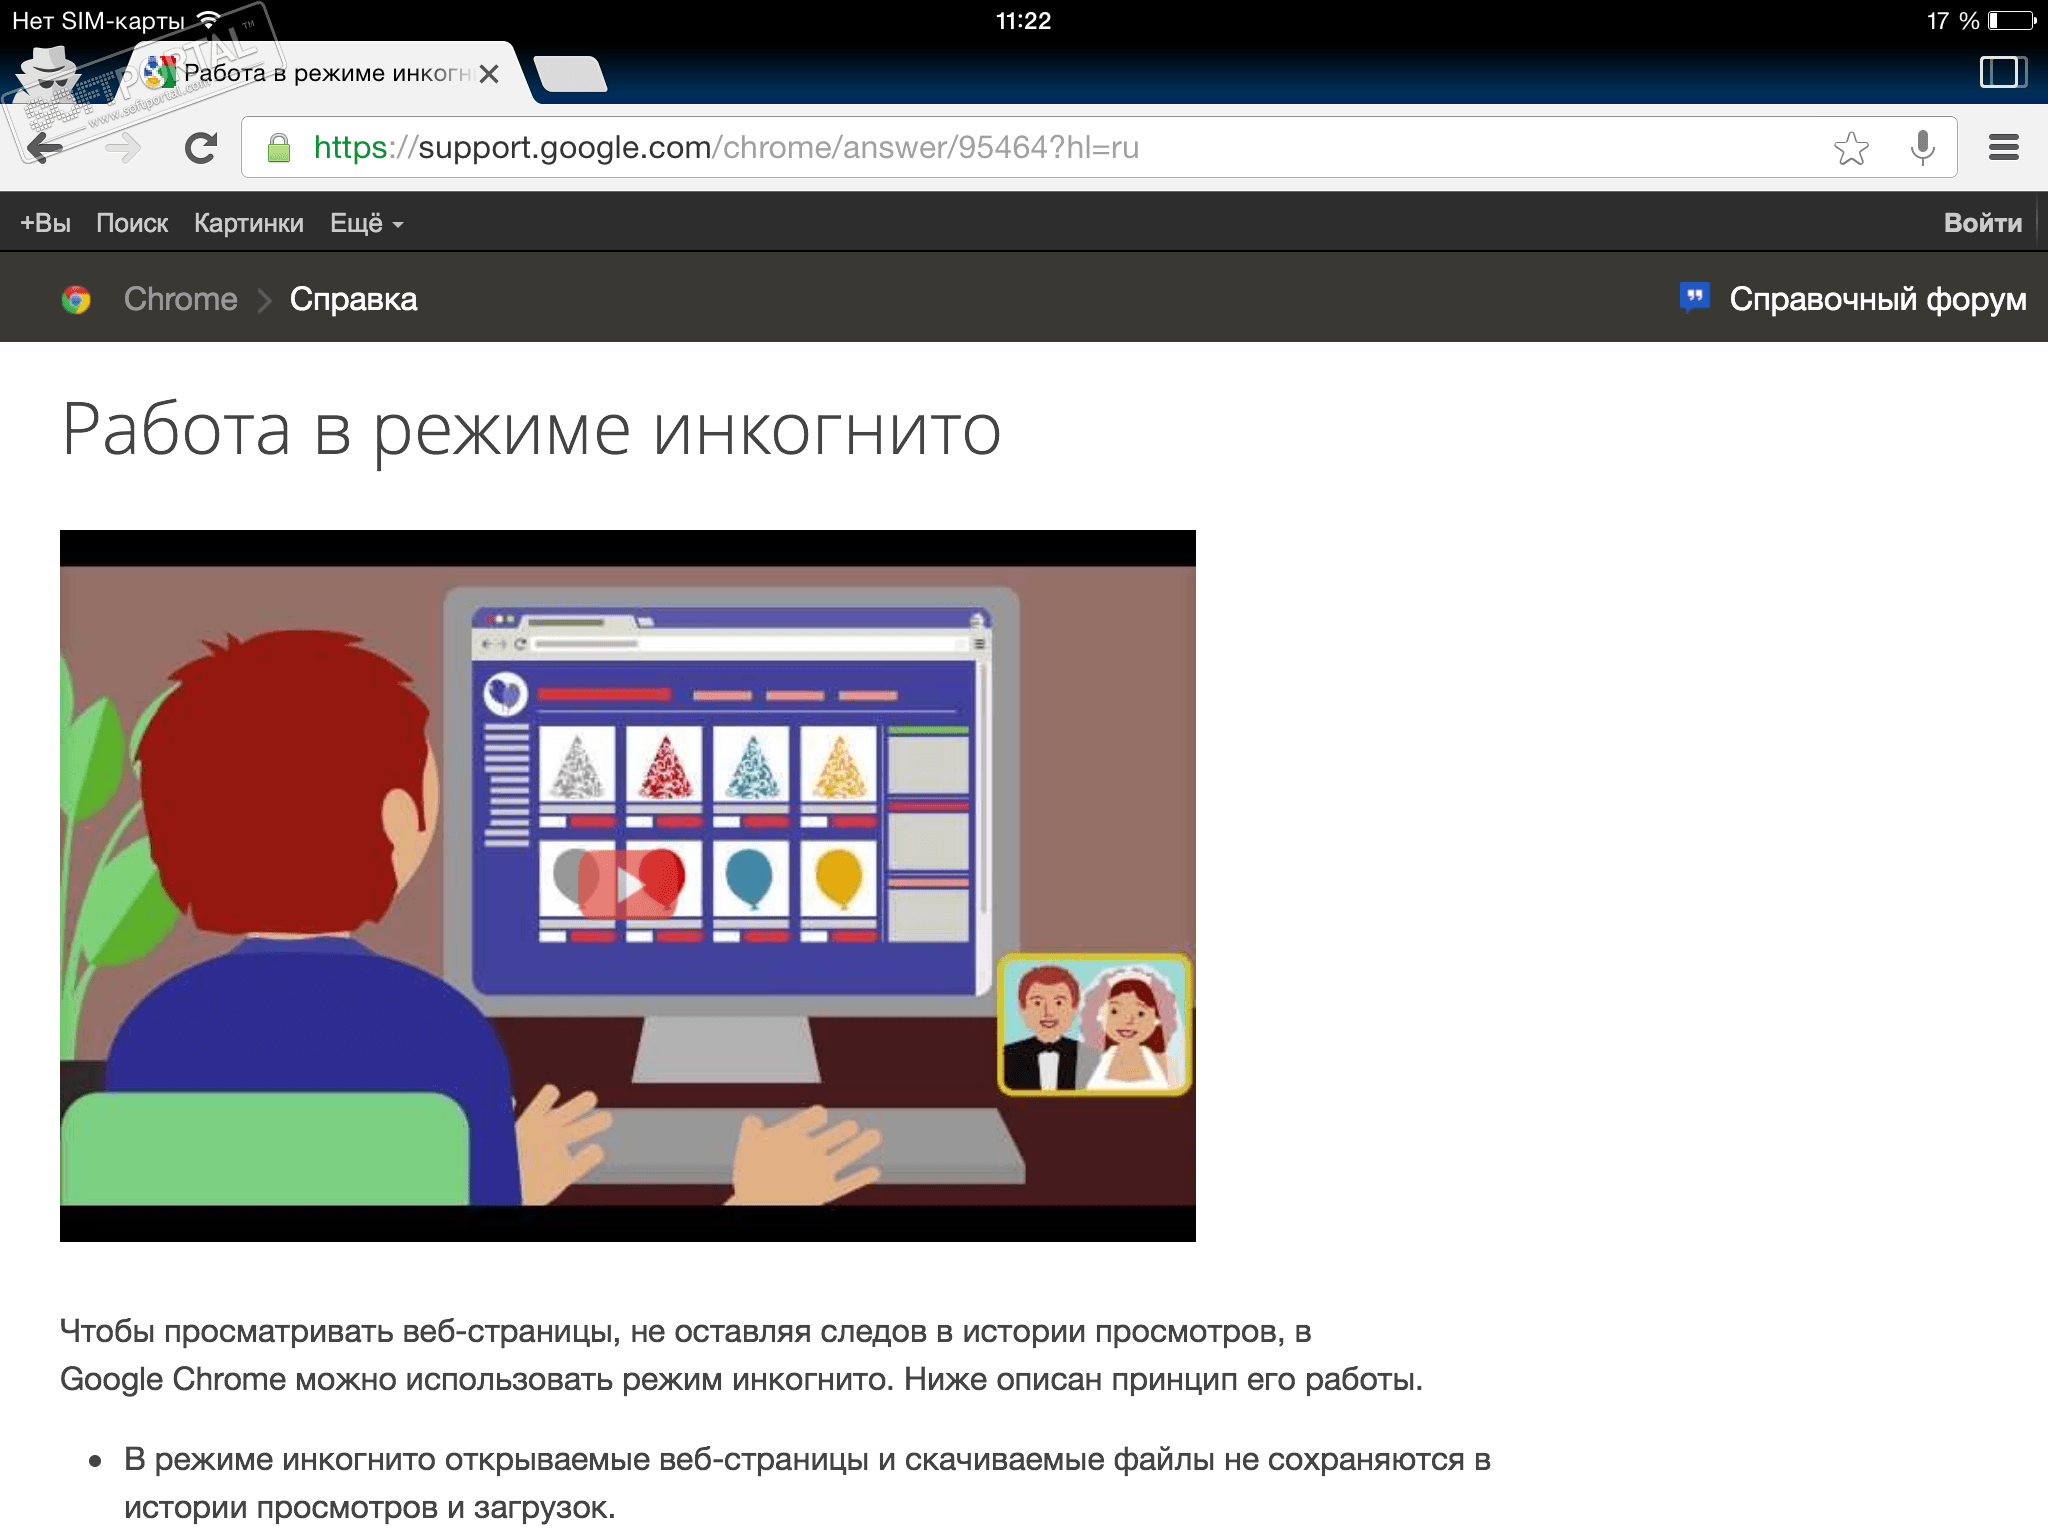Screen dimensions: 2048x1536
Task: Reload the page with refresh icon
Action: point(201,148)
